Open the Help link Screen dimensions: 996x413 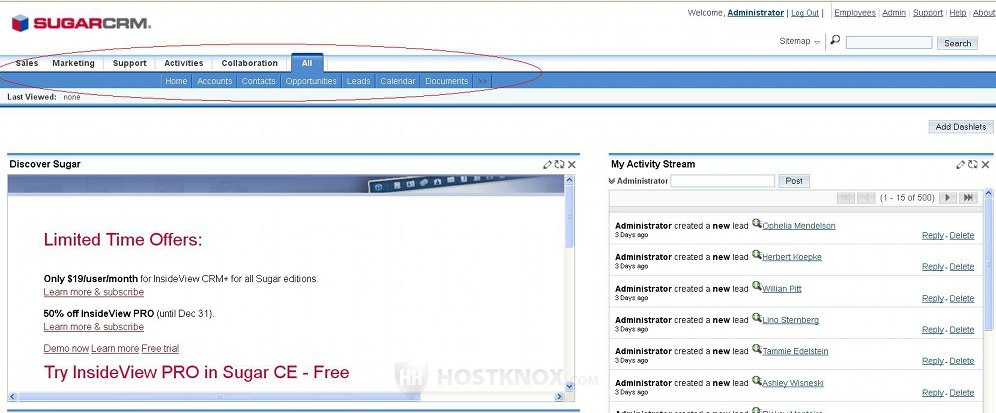pyautogui.click(x=958, y=13)
